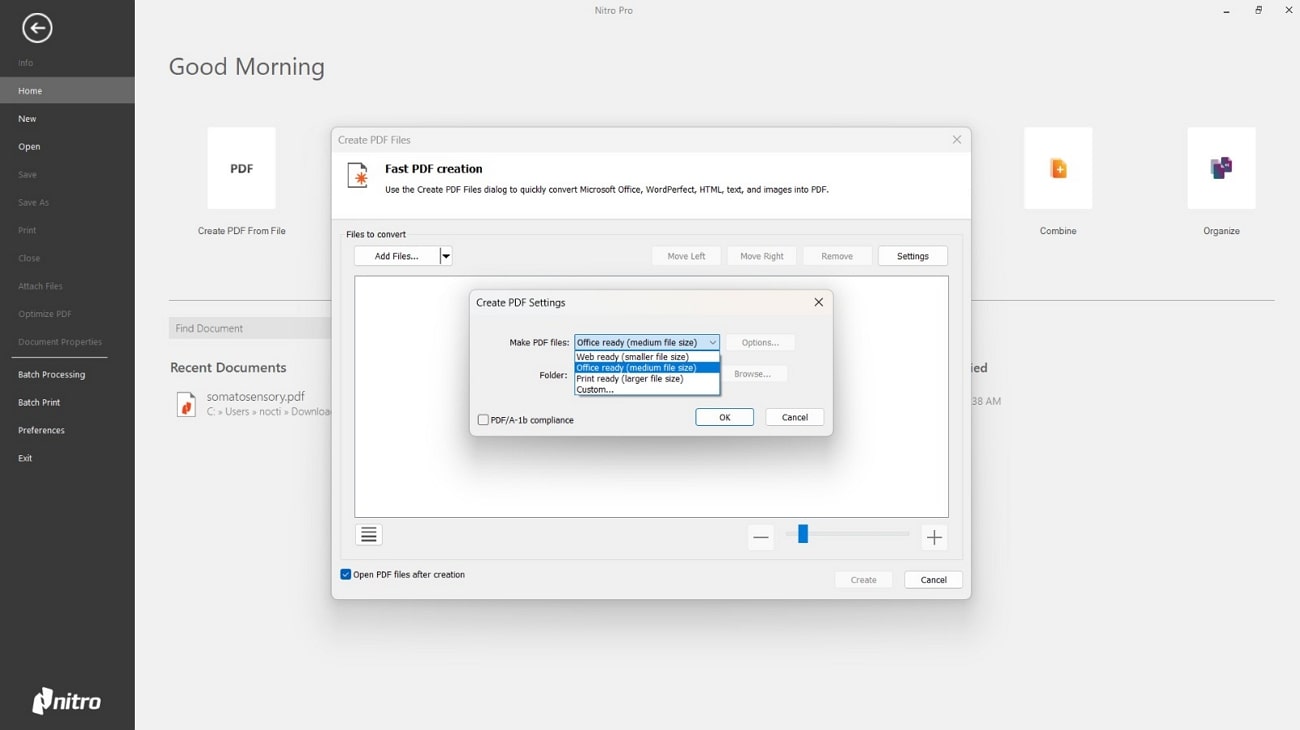This screenshot has width=1300, height=730.
Task: Select Web ready (smaller file size)
Action: coord(647,357)
